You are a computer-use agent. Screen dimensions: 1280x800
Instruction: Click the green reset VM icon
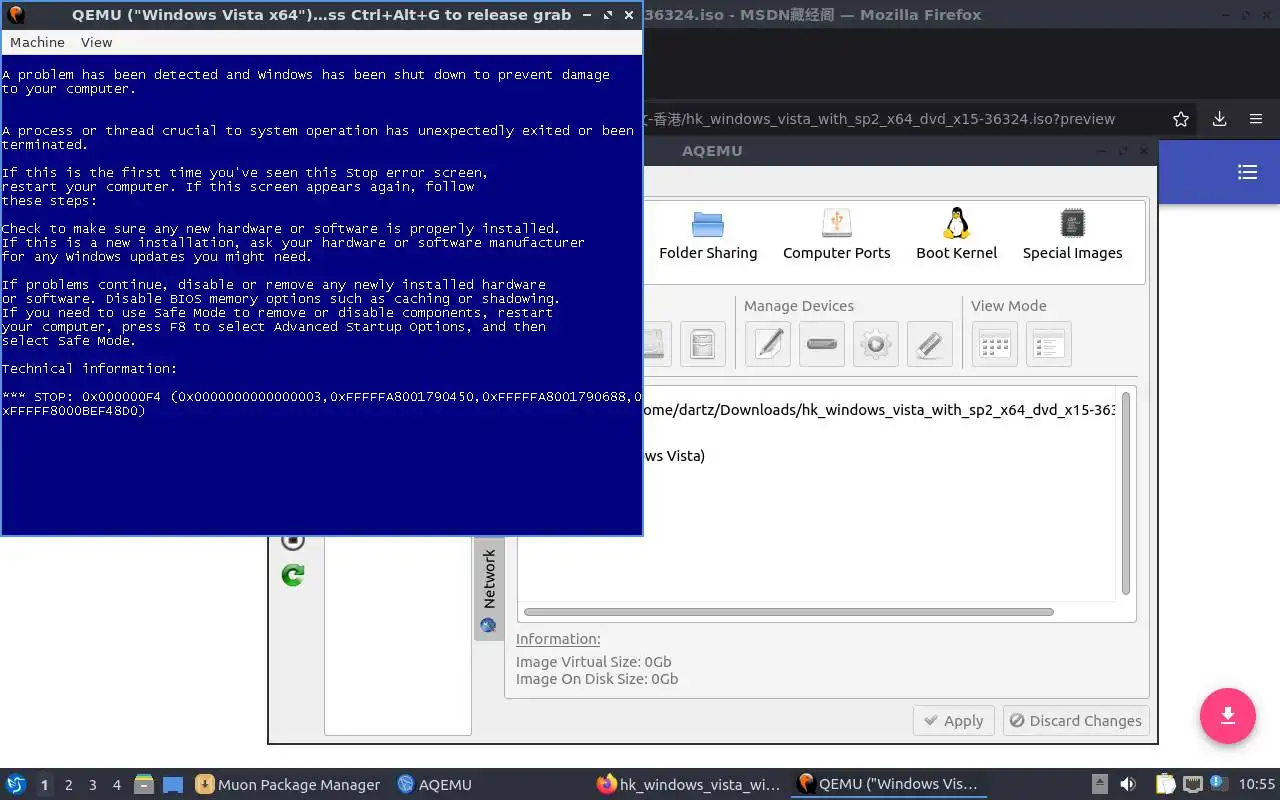point(293,575)
